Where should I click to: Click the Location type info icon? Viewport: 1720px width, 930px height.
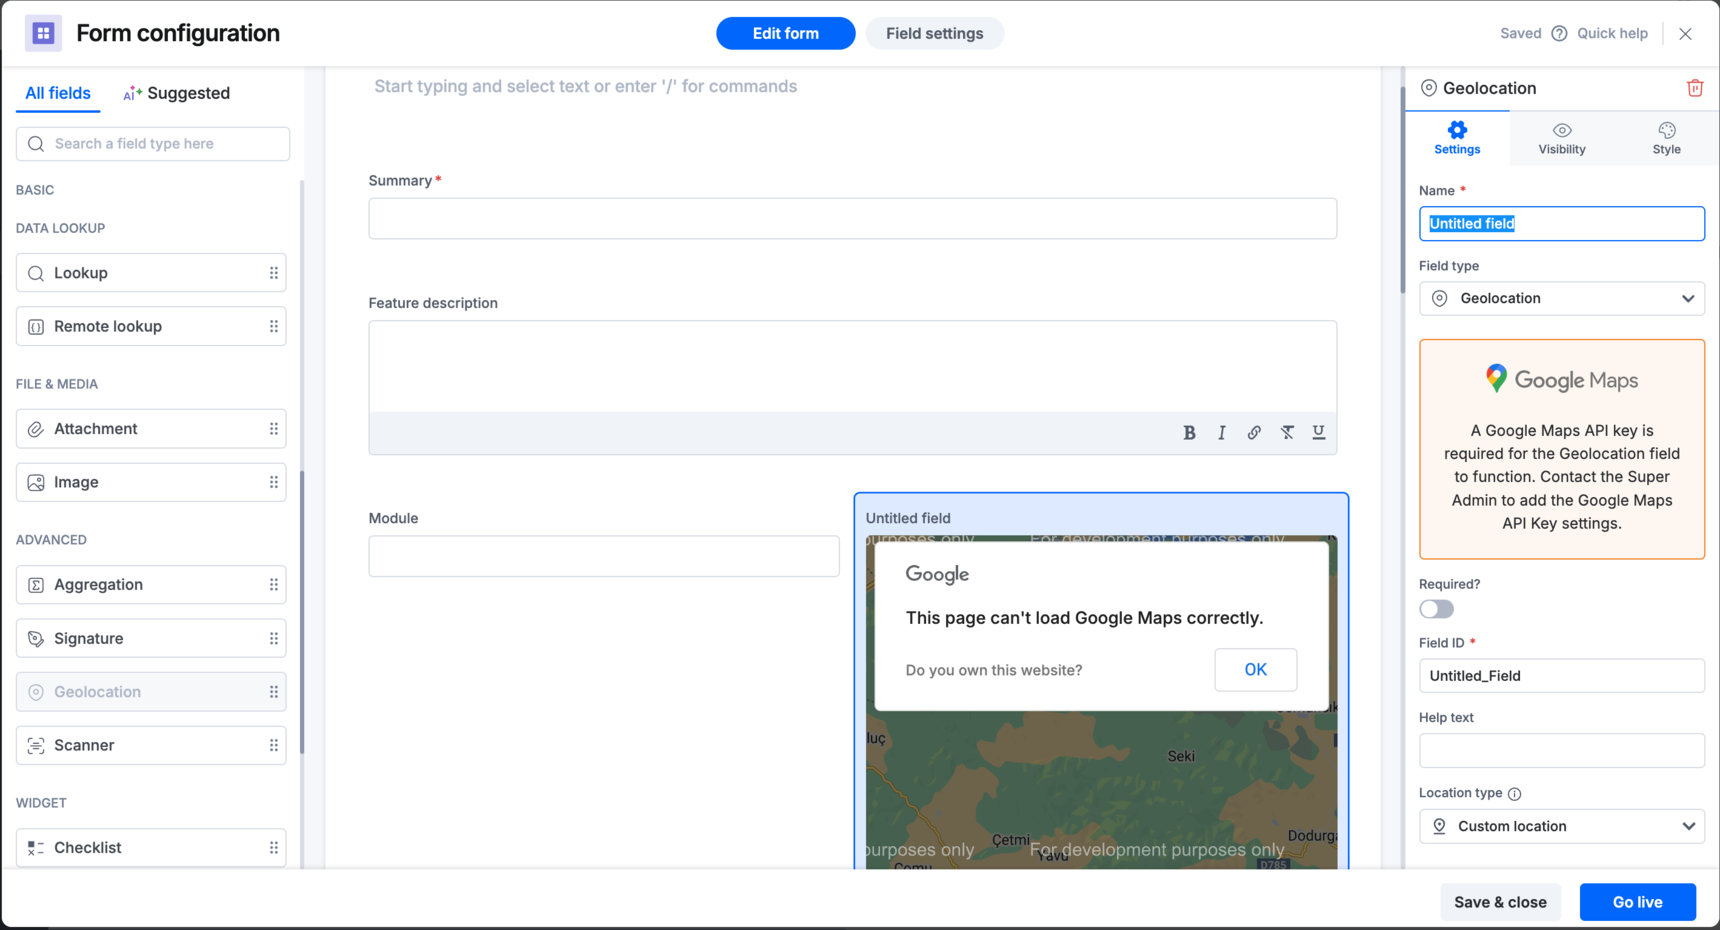1514,794
